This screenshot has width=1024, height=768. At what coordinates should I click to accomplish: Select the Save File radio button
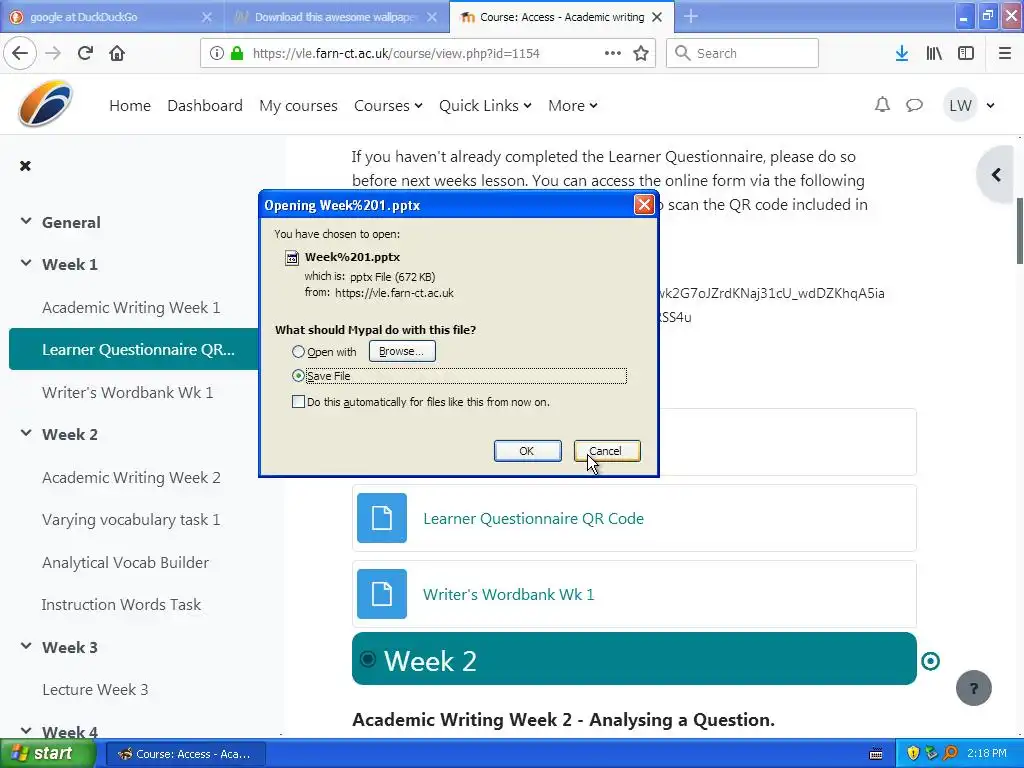tap(298, 376)
